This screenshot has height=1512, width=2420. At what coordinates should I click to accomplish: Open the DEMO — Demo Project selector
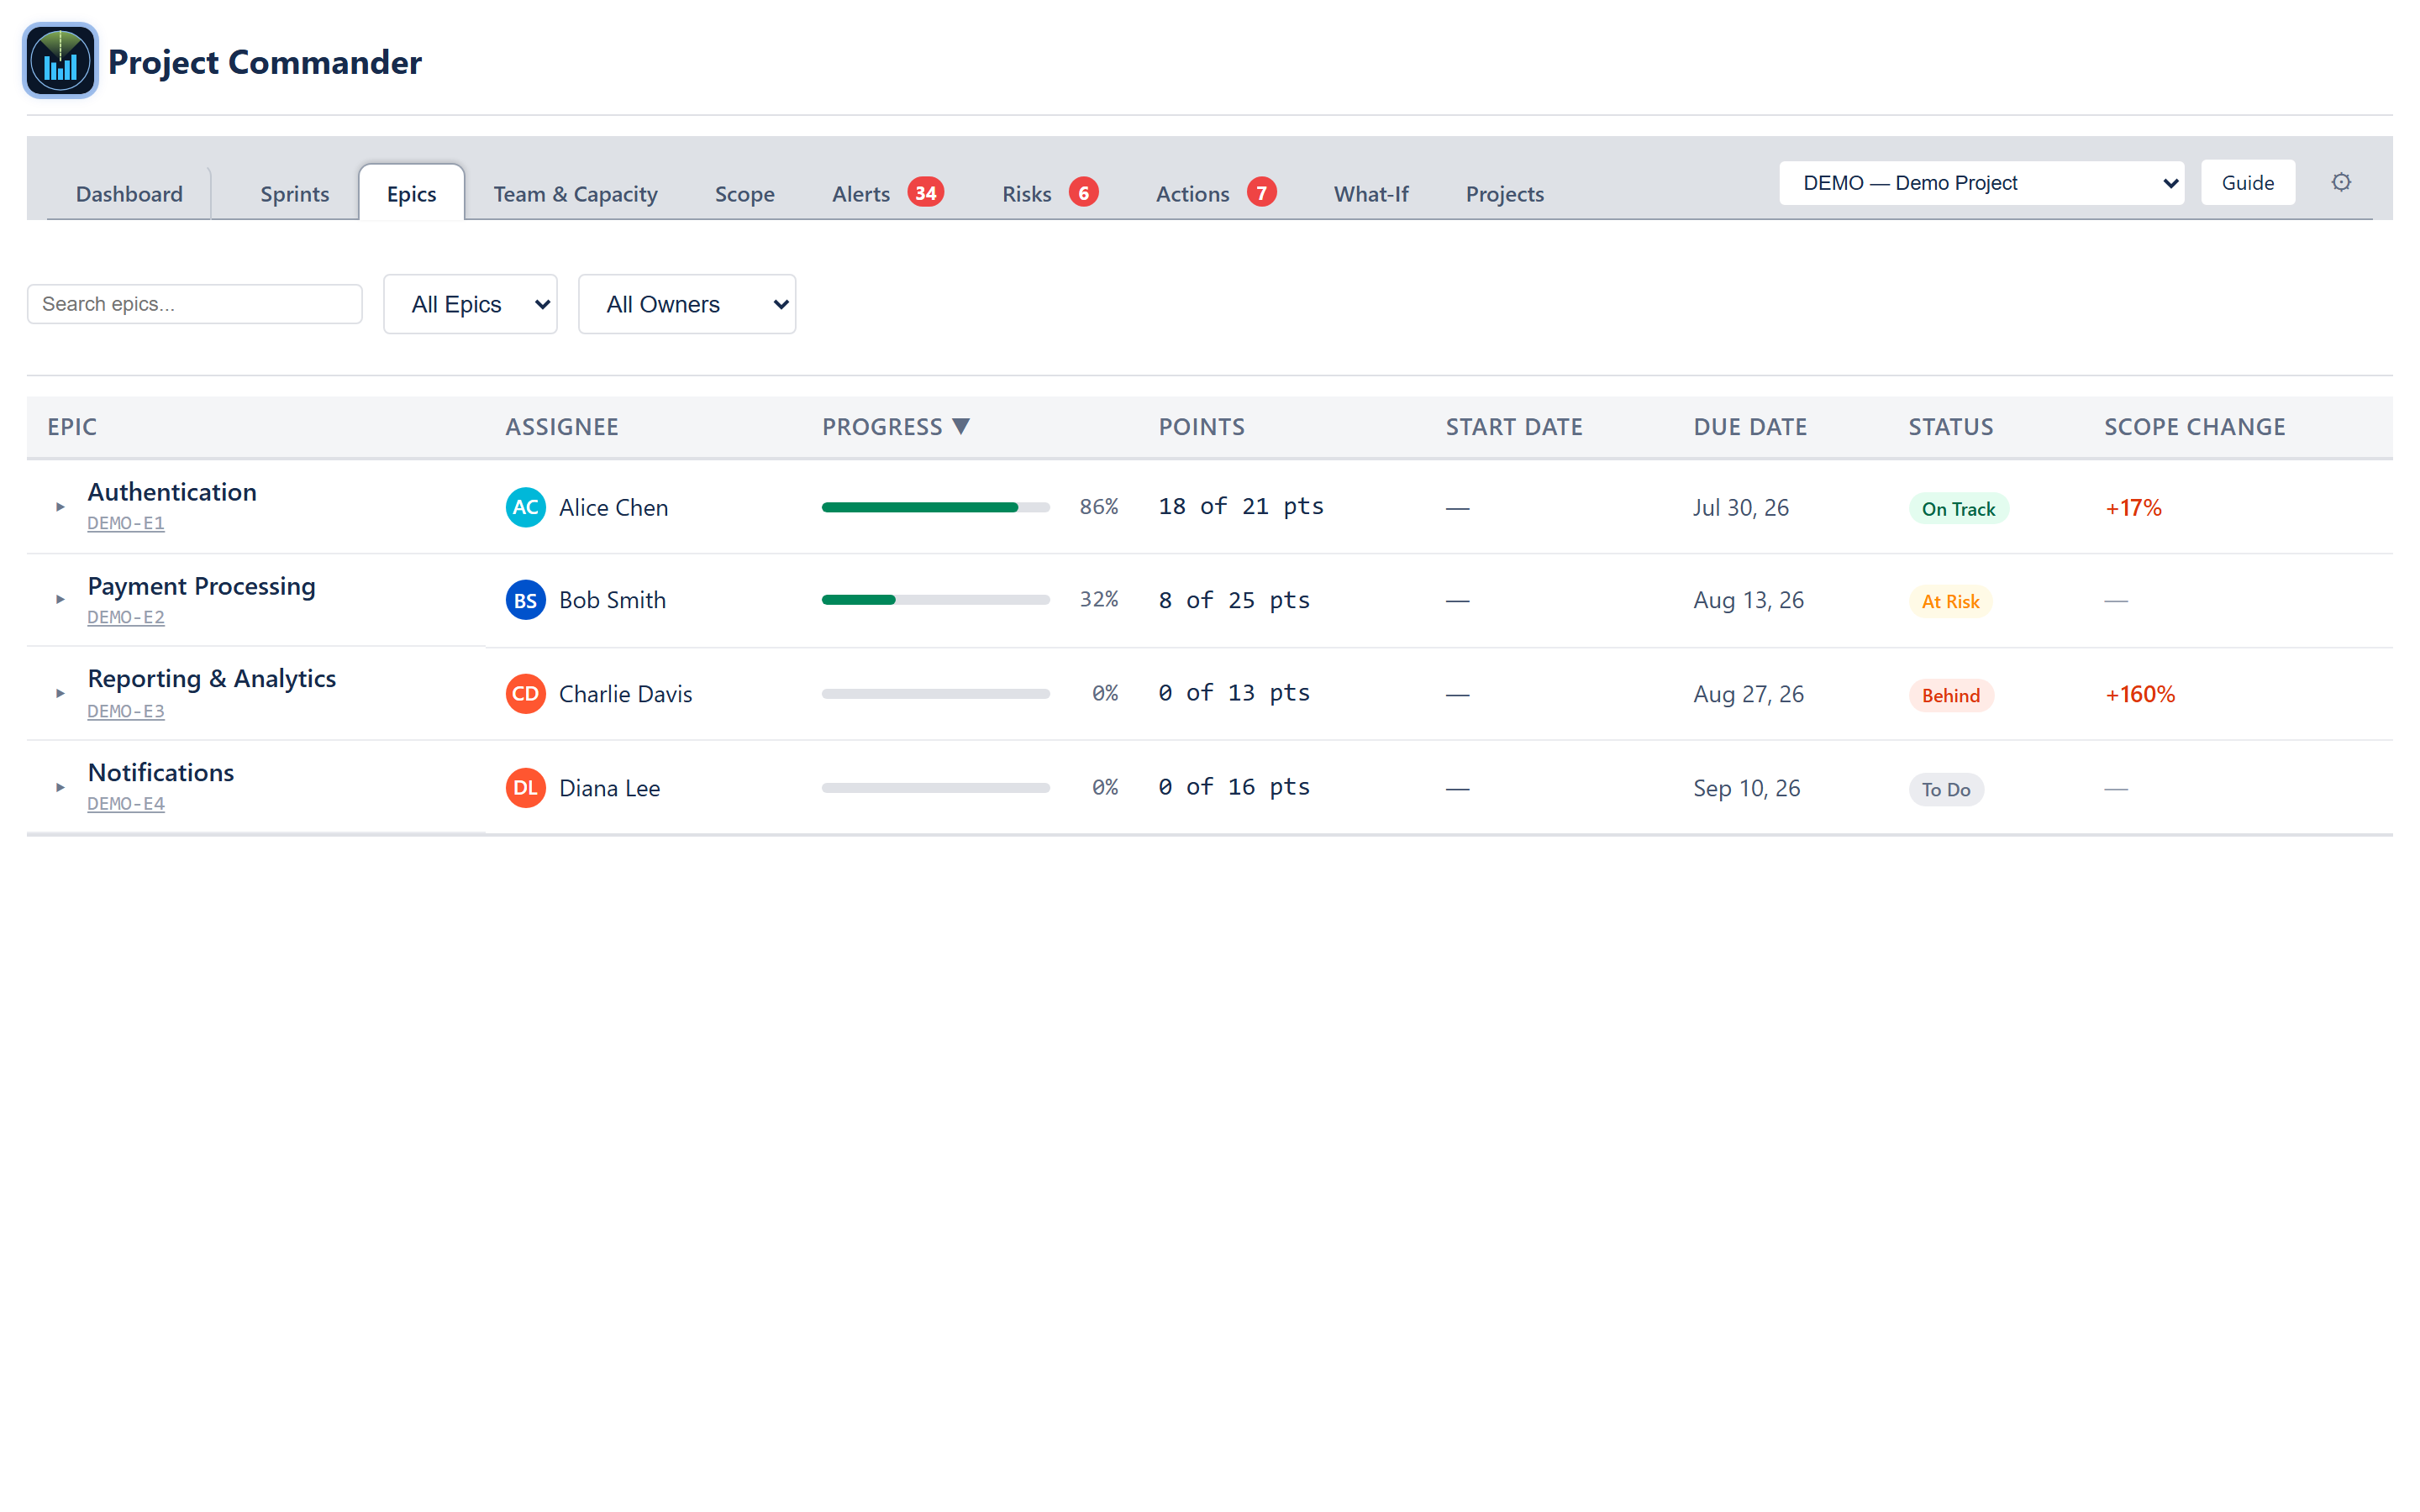1981,183
